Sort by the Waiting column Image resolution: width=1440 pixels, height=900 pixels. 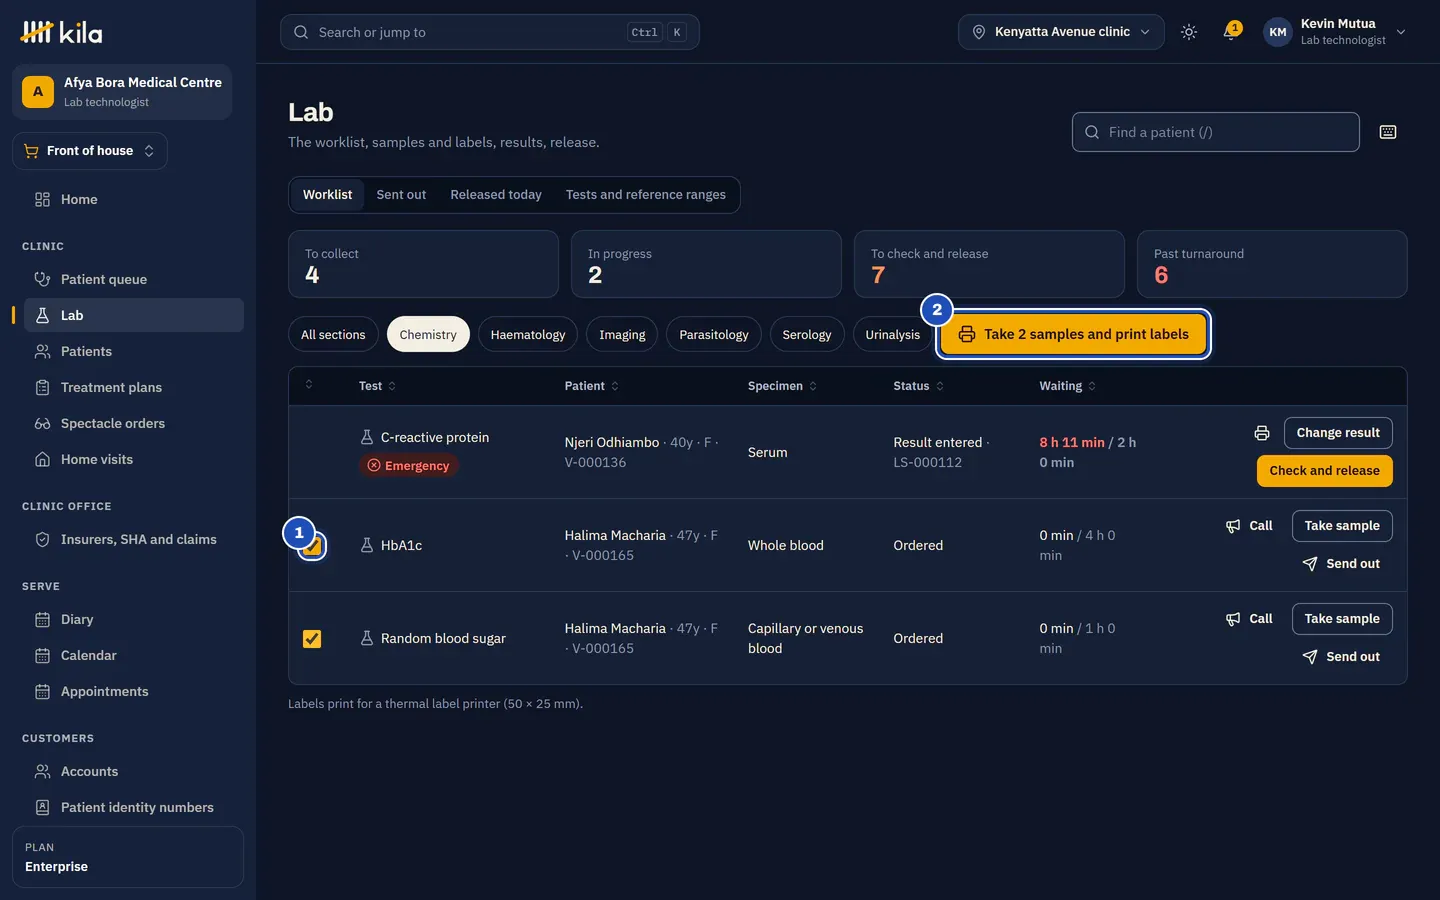click(x=1068, y=386)
